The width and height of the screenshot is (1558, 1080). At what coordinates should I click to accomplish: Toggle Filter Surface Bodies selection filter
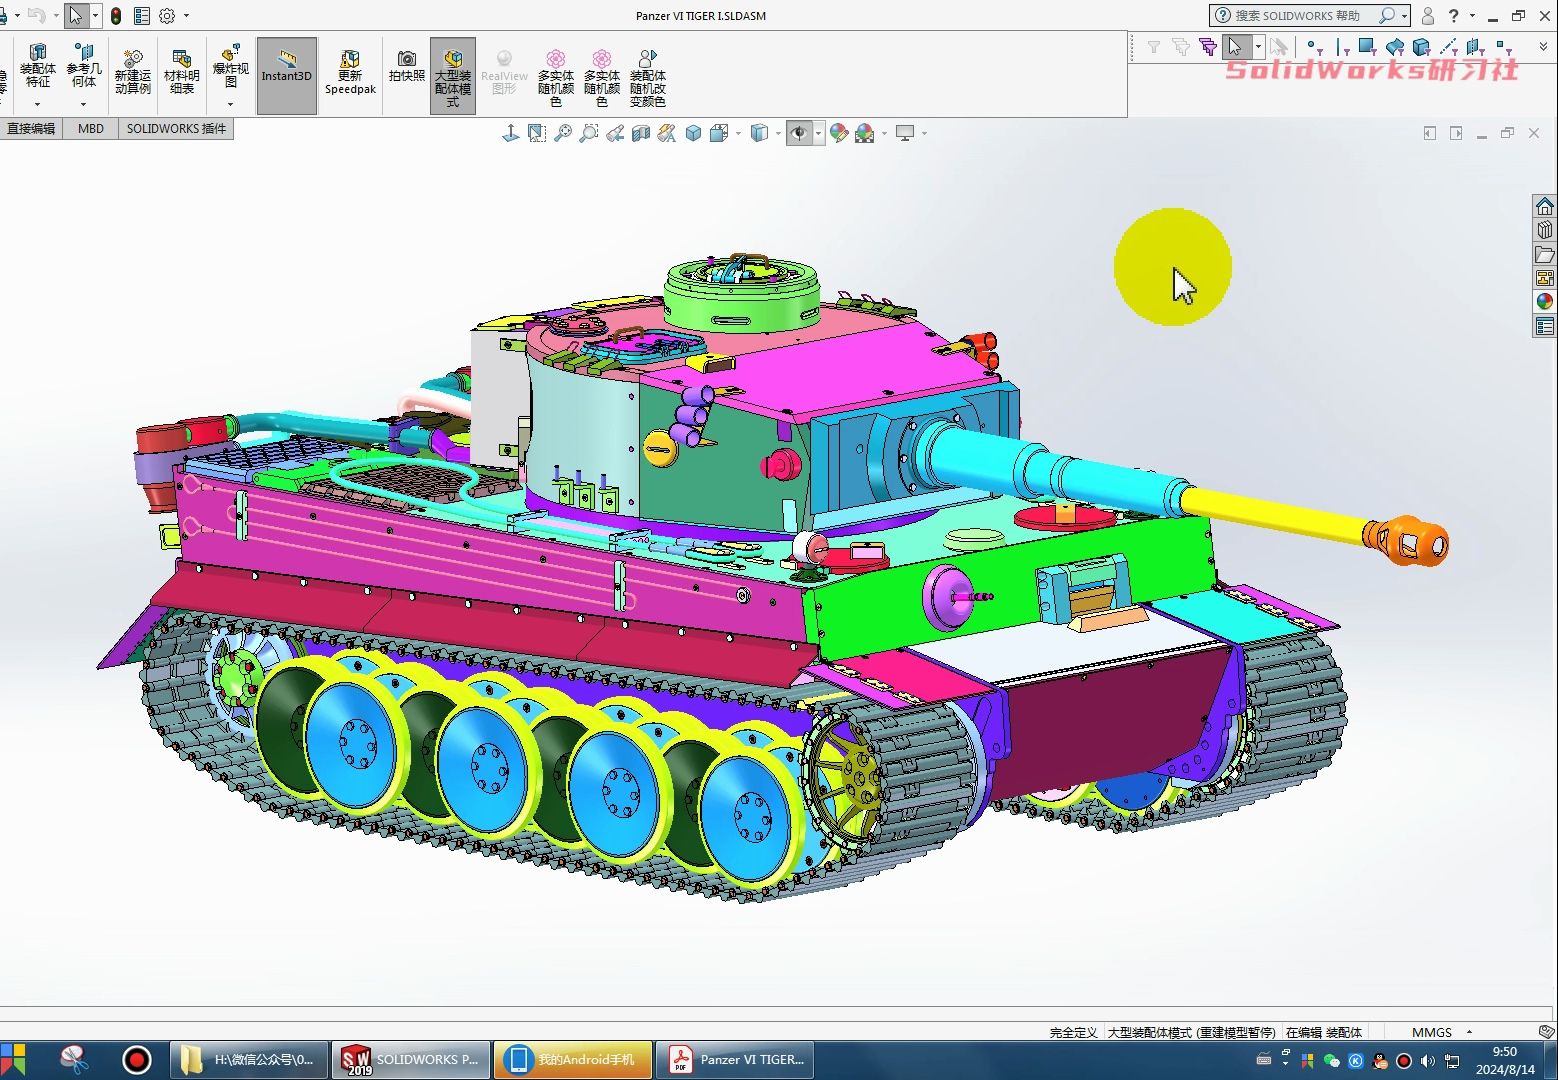coord(1394,47)
